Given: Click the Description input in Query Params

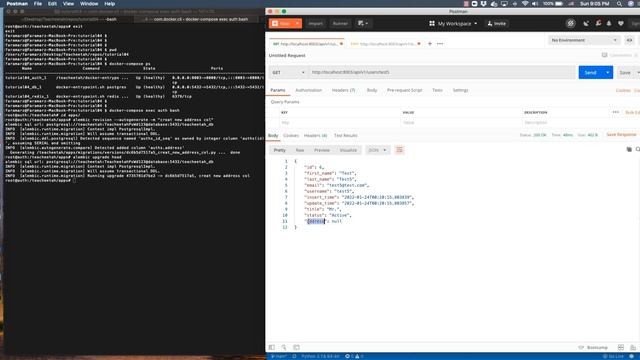Looking at the screenshot, I should tap(565, 122).
